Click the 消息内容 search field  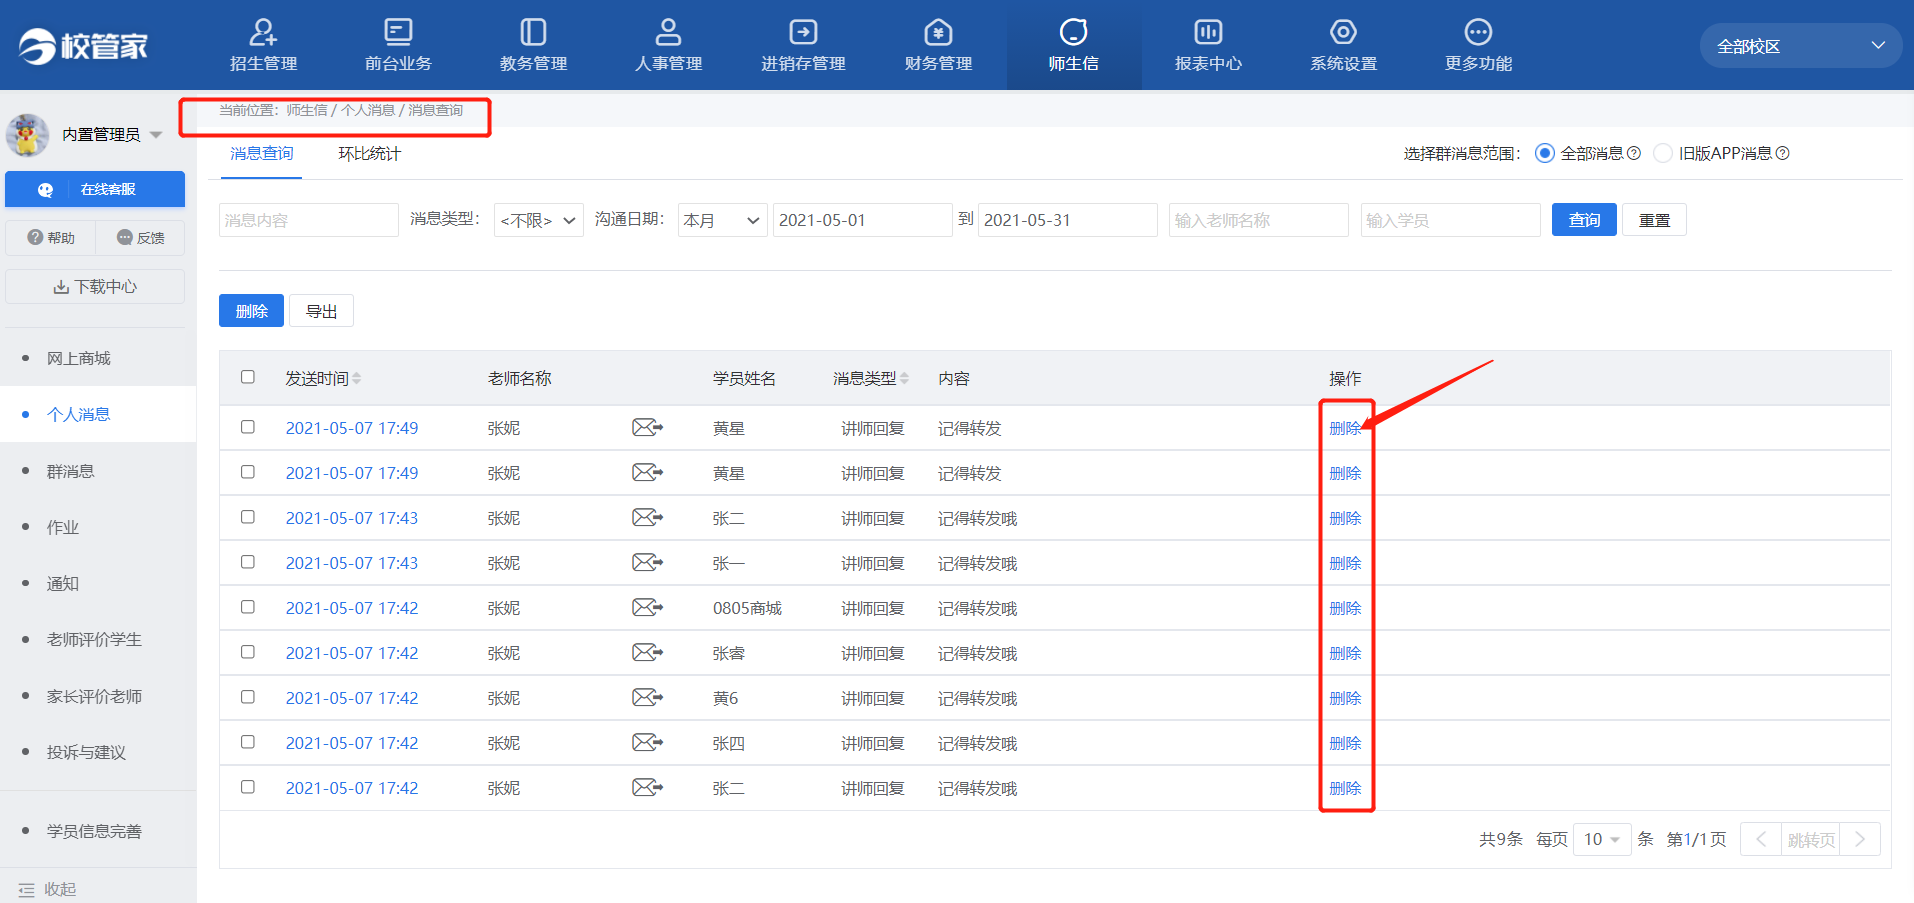click(x=309, y=220)
